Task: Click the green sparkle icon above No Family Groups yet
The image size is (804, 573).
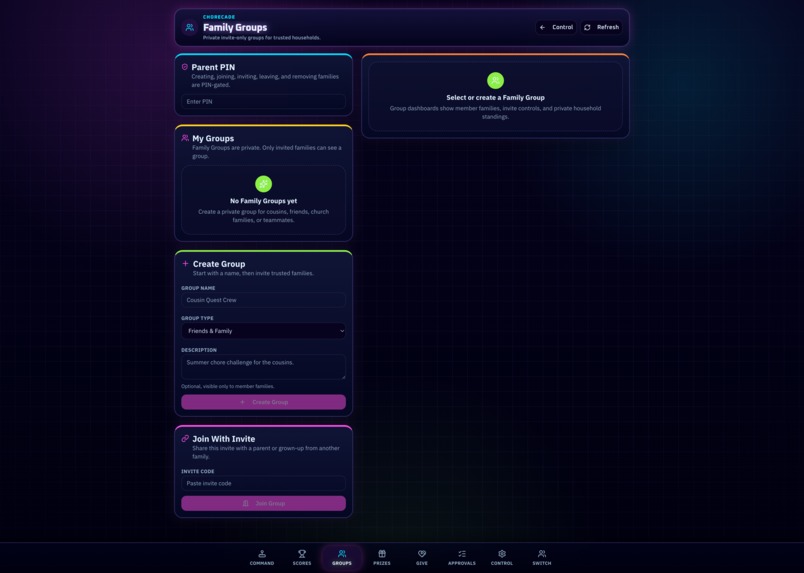Action: [264, 184]
